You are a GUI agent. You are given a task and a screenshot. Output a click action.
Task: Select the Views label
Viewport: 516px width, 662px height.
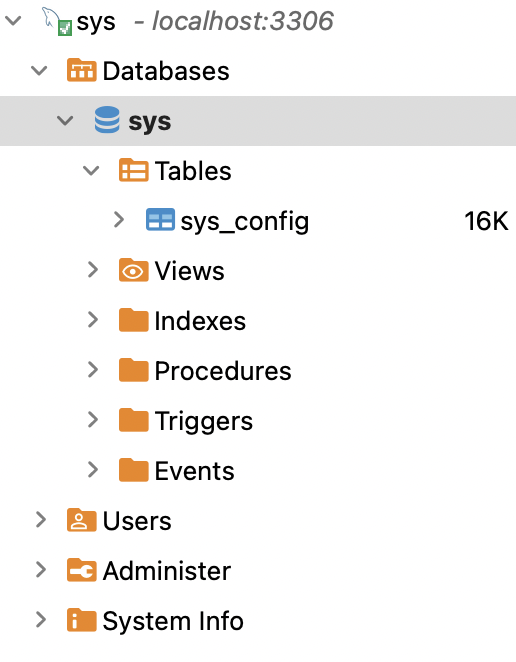pyautogui.click(x=189, y=271)
